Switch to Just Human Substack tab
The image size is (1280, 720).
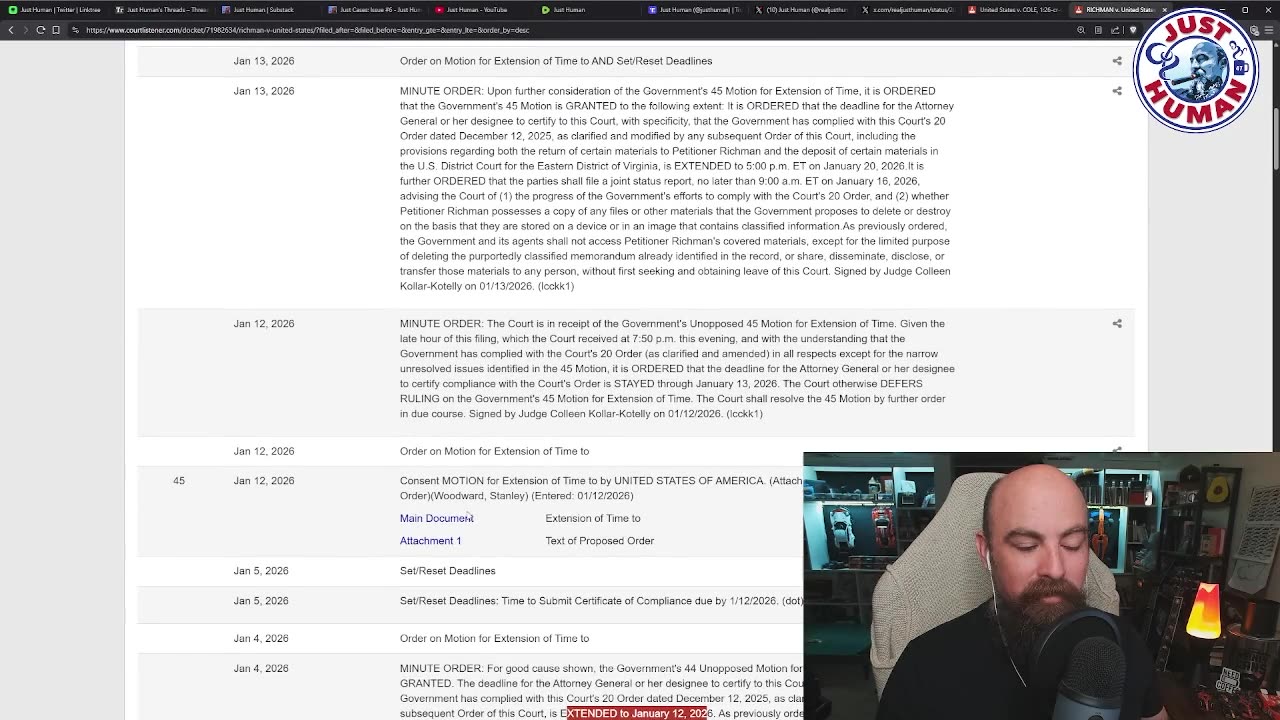point(266,10)
